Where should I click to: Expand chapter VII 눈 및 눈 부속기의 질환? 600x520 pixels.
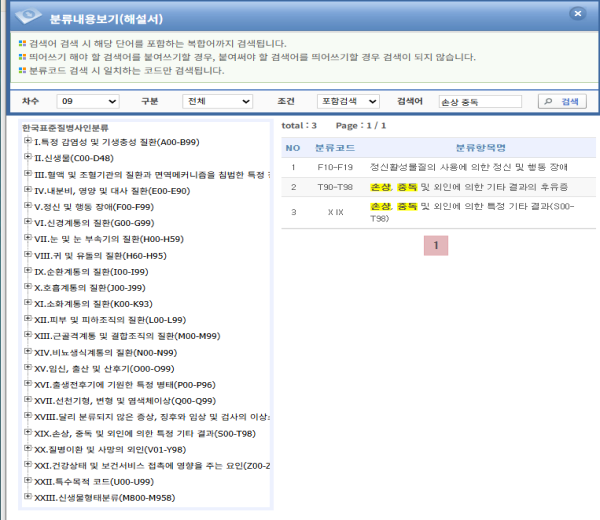coord(28,238)
